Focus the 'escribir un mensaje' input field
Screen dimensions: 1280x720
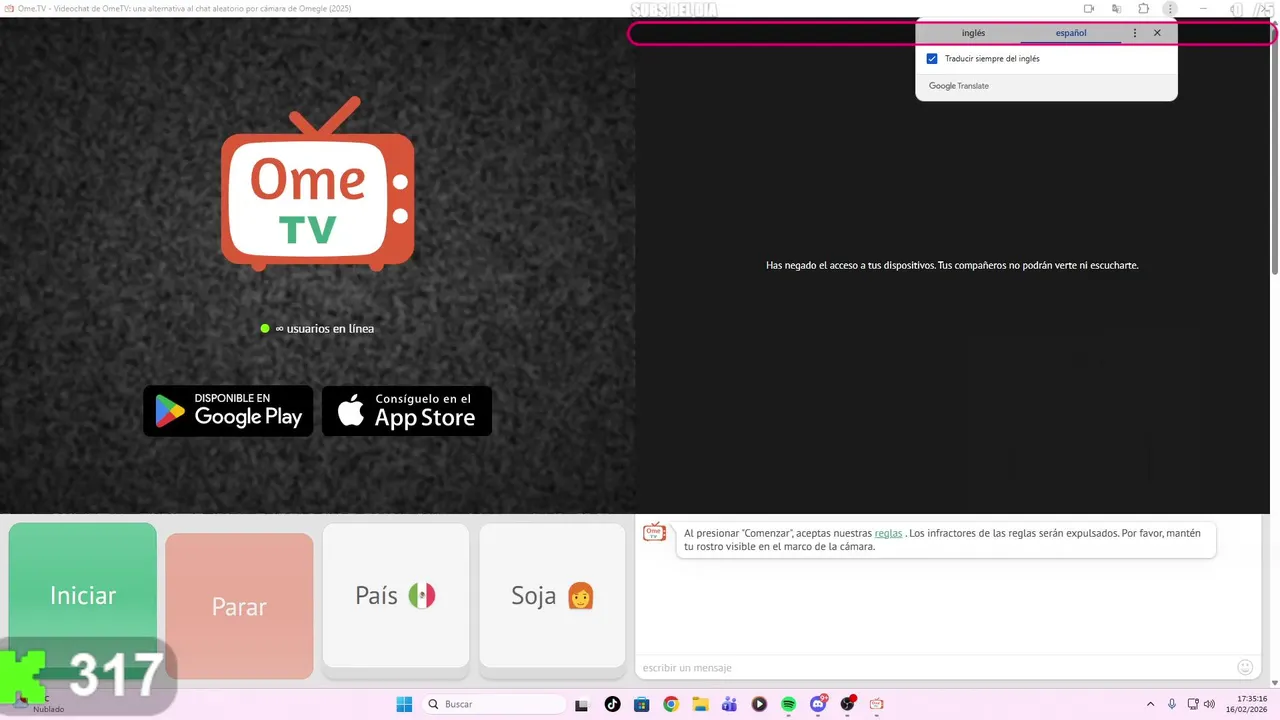click(935, 667)
